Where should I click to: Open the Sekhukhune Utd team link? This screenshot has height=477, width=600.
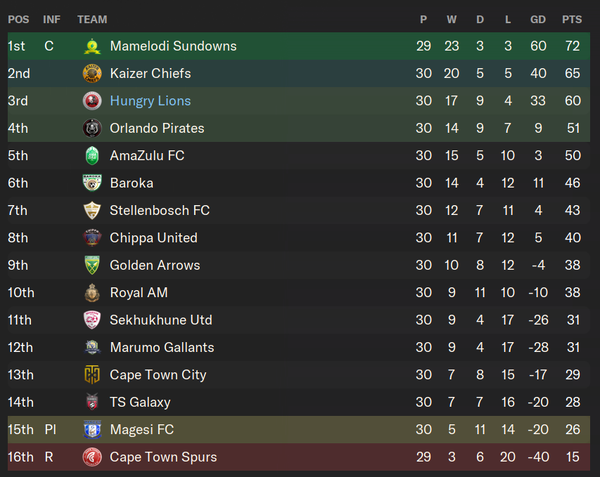160,320
